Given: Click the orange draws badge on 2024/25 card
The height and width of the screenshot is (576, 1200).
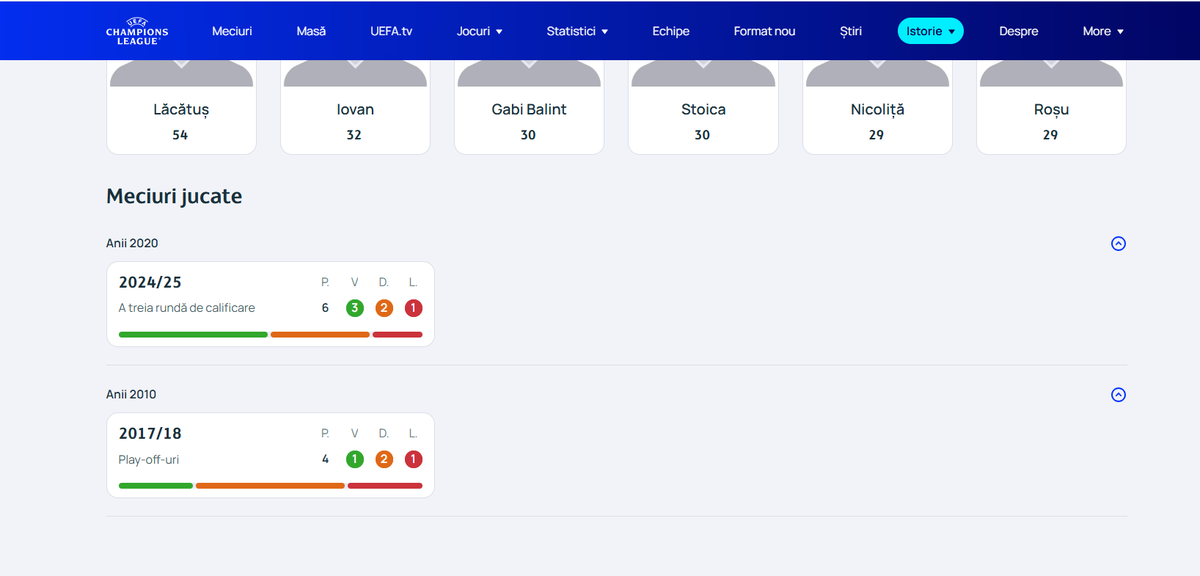Looking at the screenshot, I should (x=384, y=308).
